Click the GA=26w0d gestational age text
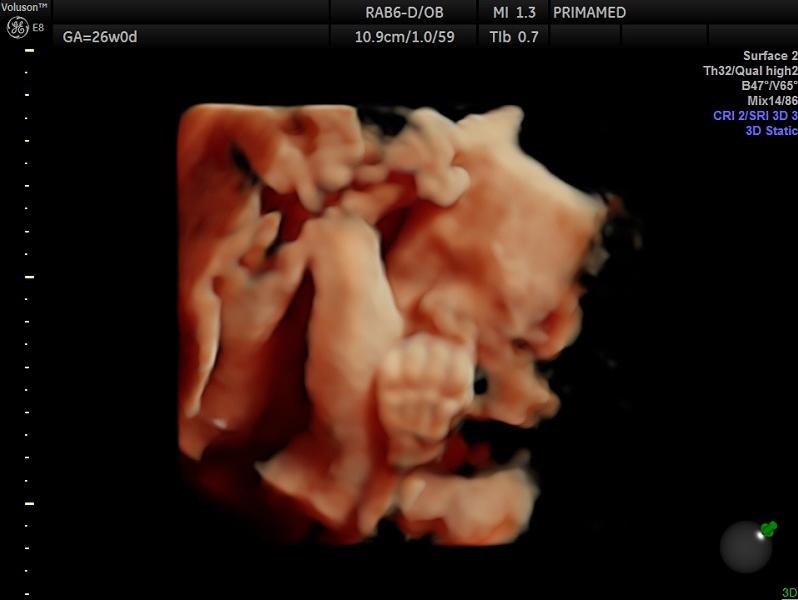798x600 pixels. pyautogui.click(x=100, y=37)
